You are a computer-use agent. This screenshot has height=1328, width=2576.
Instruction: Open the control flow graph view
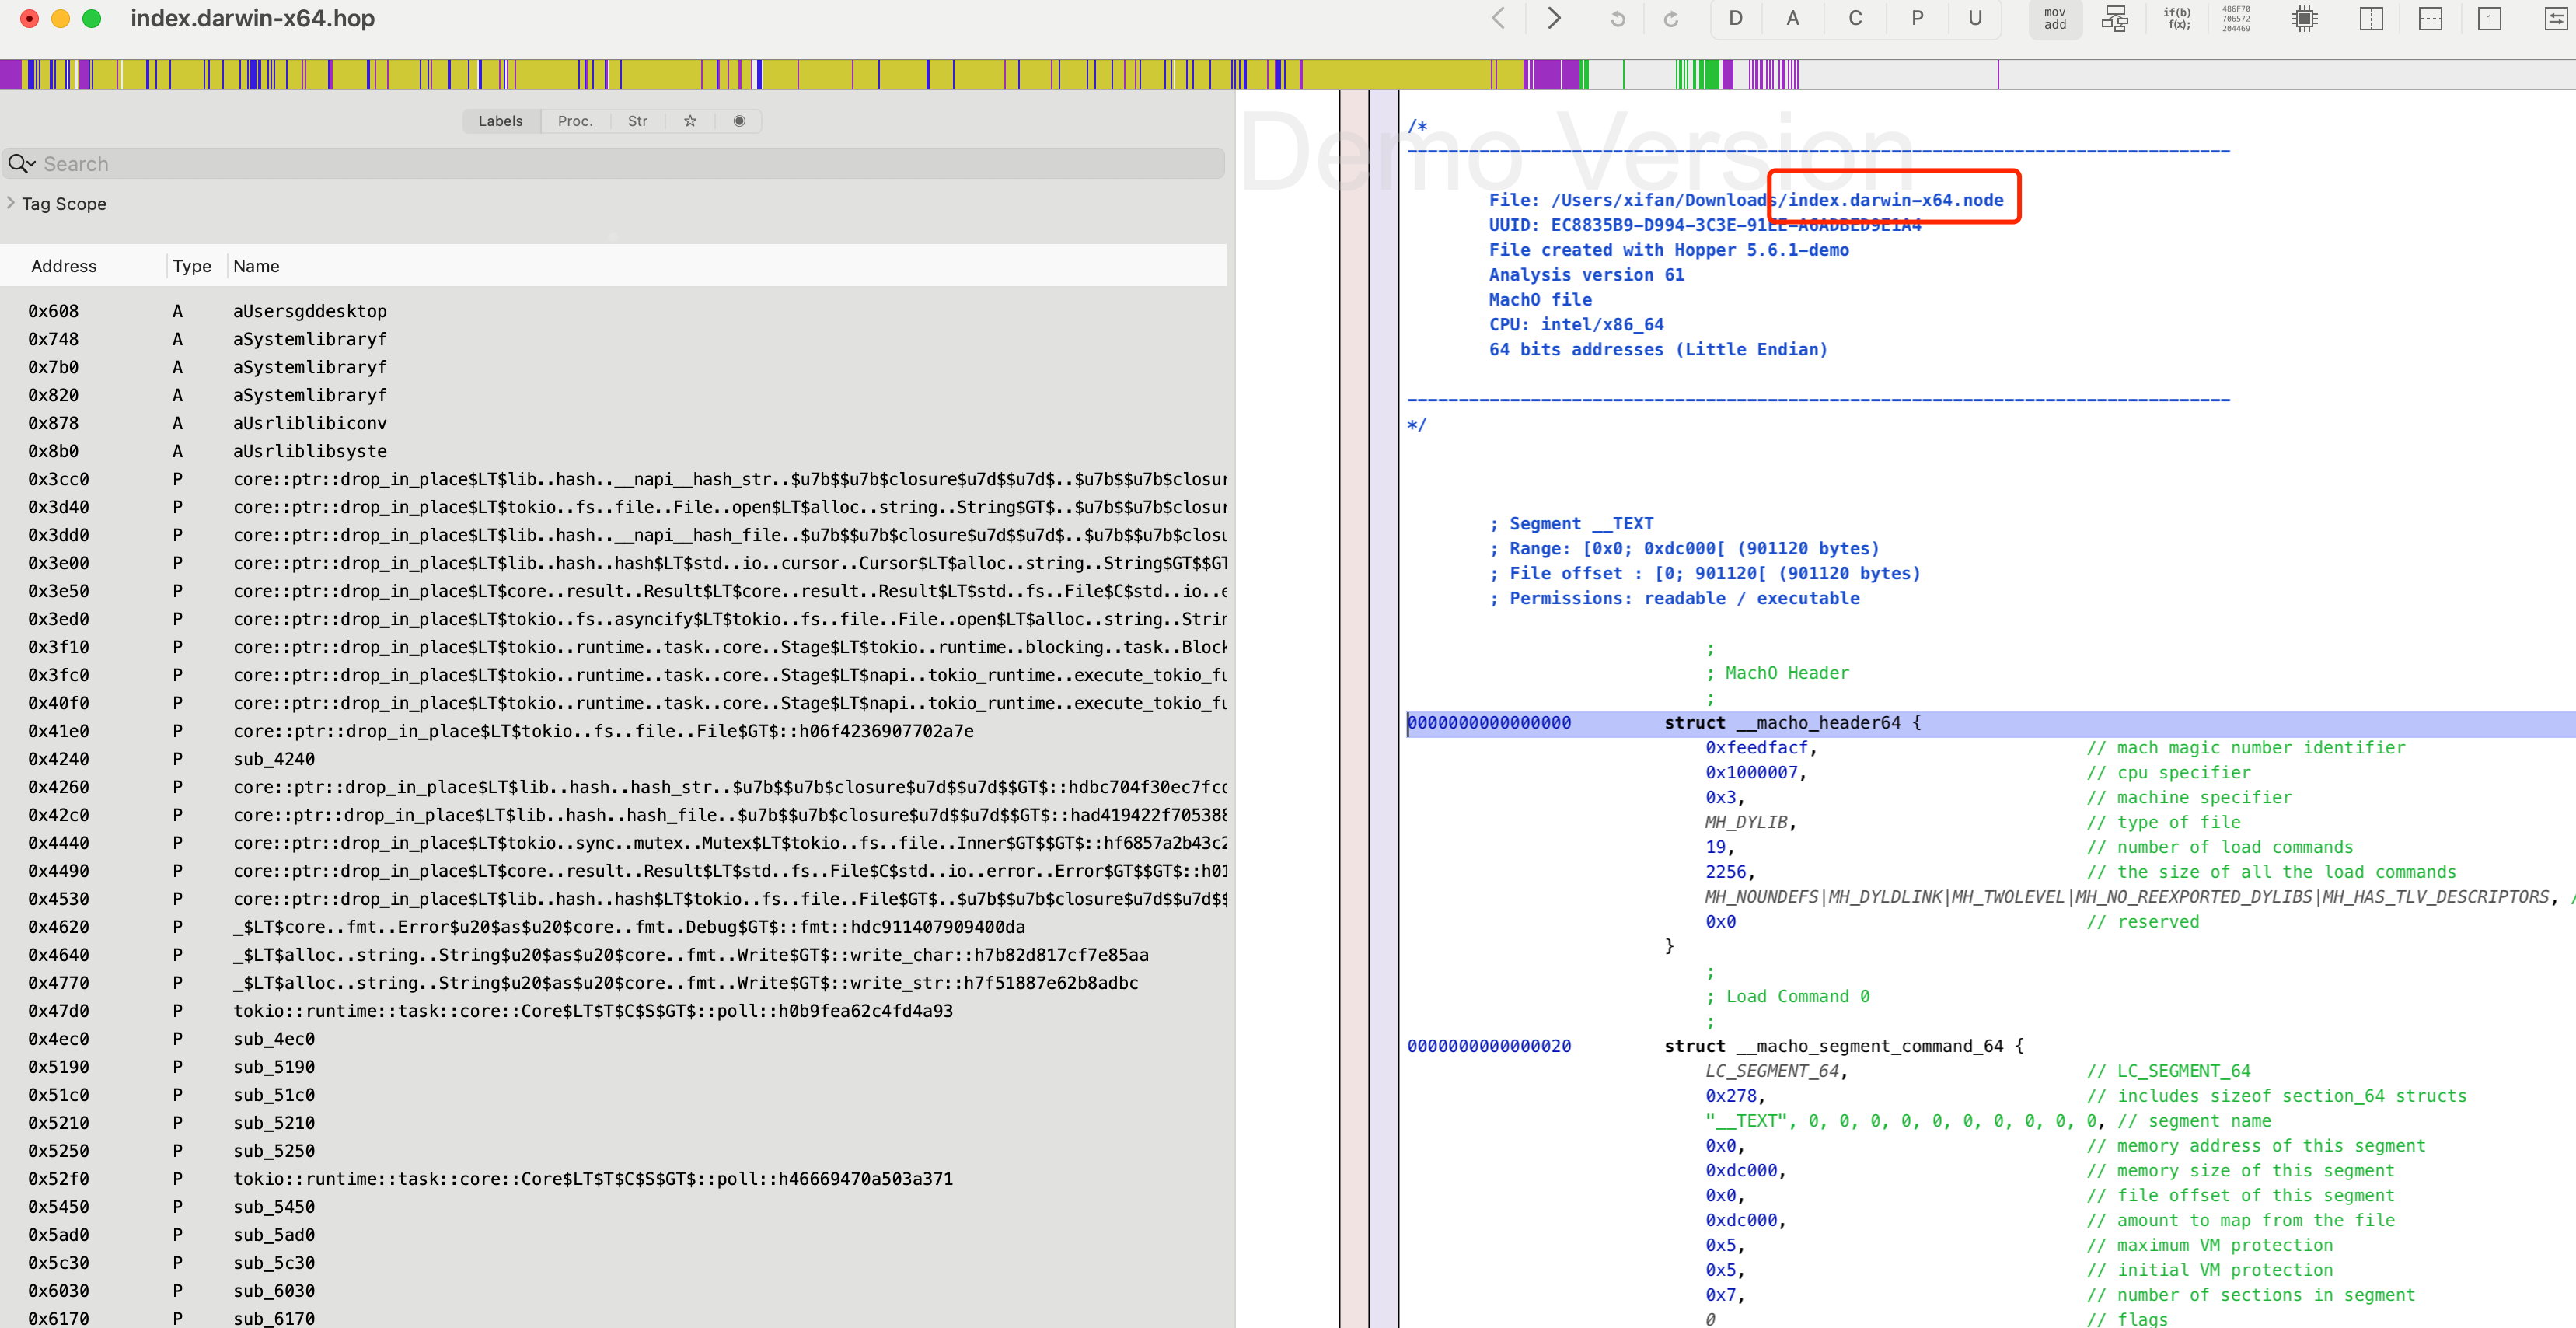(x=2114, y=19)
